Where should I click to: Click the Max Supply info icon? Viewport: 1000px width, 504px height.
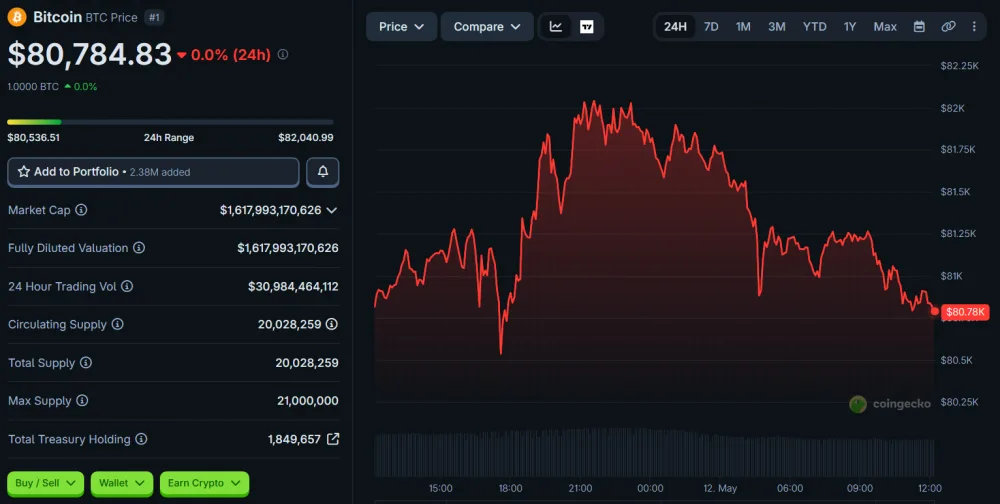[x=82, y=401]
